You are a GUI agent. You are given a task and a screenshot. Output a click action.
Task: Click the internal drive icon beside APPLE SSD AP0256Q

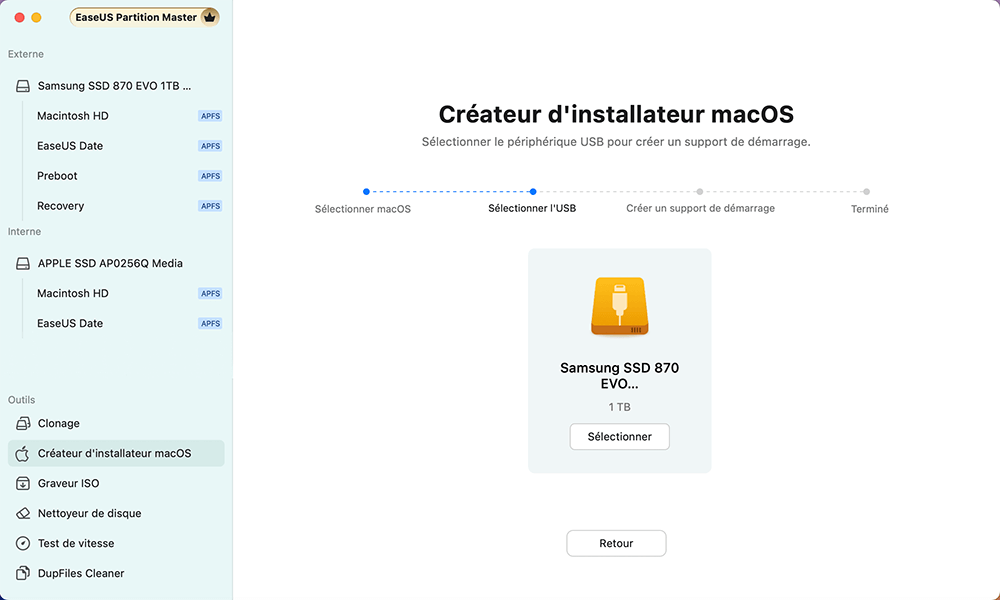tap(21, 263)
